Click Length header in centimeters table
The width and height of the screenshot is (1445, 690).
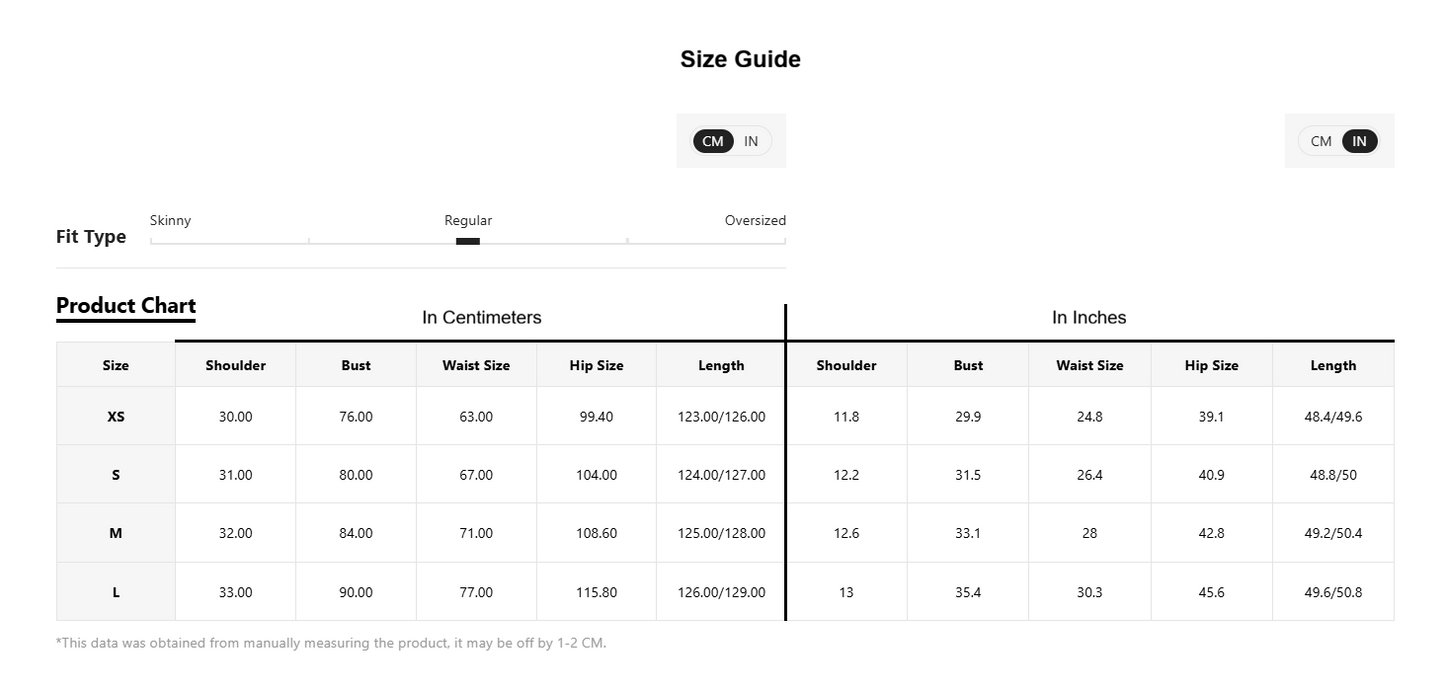721,365
